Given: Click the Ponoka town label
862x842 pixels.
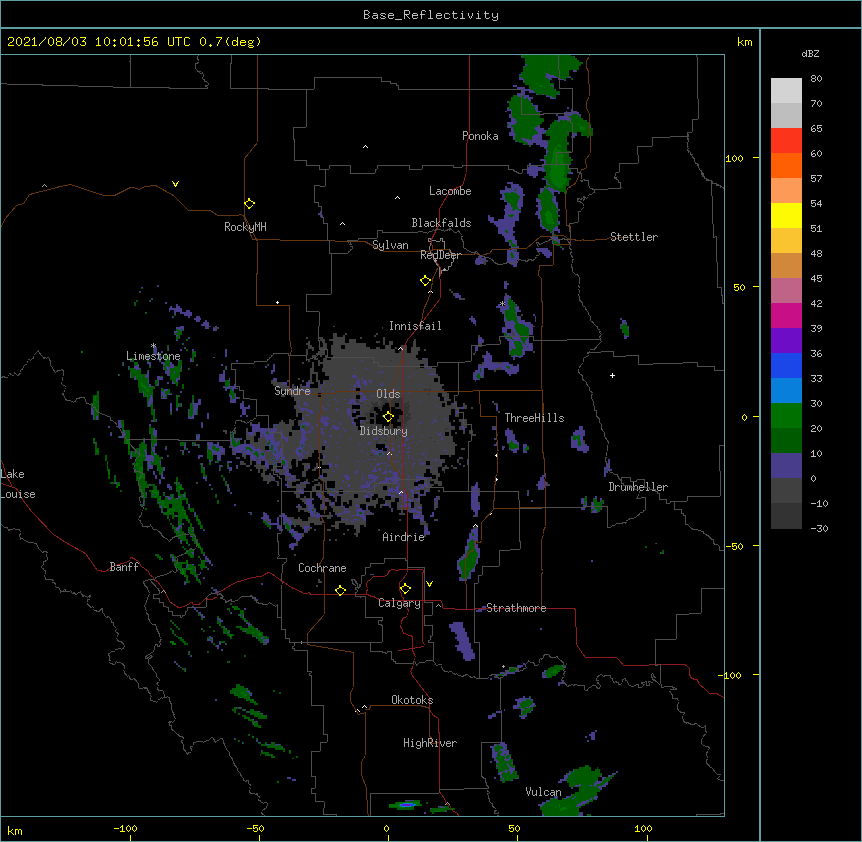Looking at the screenshot, I should click(x=480, y=136).
